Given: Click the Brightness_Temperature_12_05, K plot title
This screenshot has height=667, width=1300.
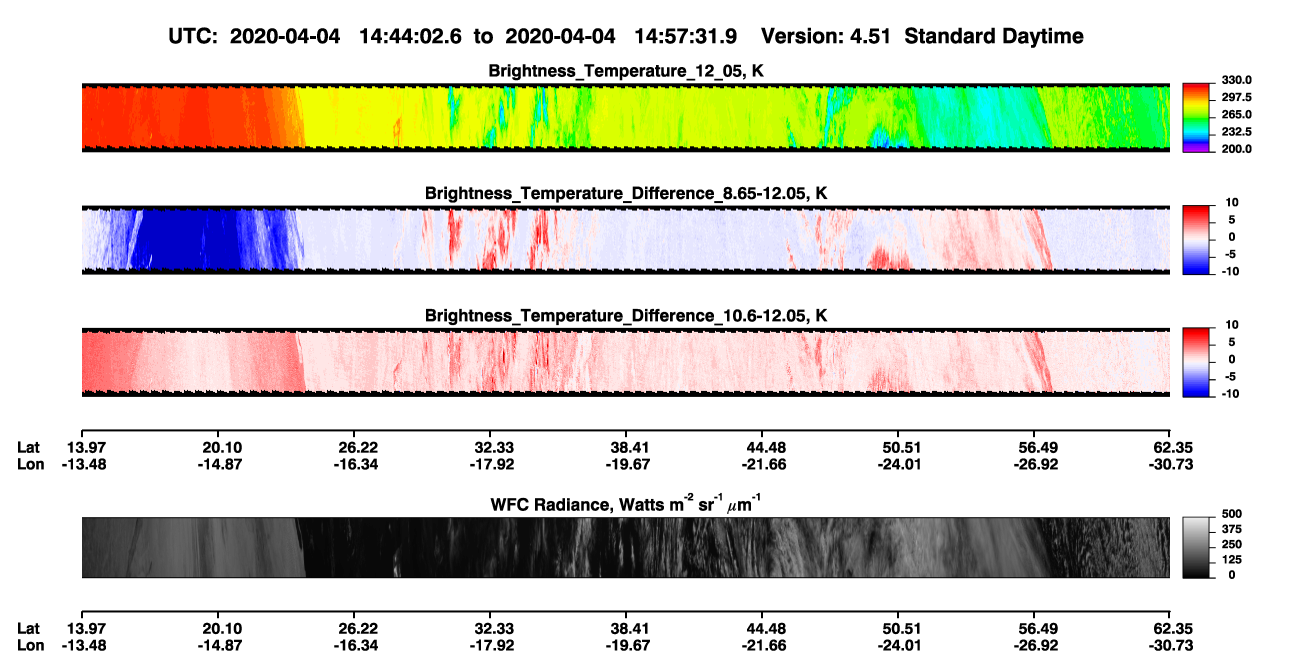Looking at the screenshot, I should [x=626, y=71].
